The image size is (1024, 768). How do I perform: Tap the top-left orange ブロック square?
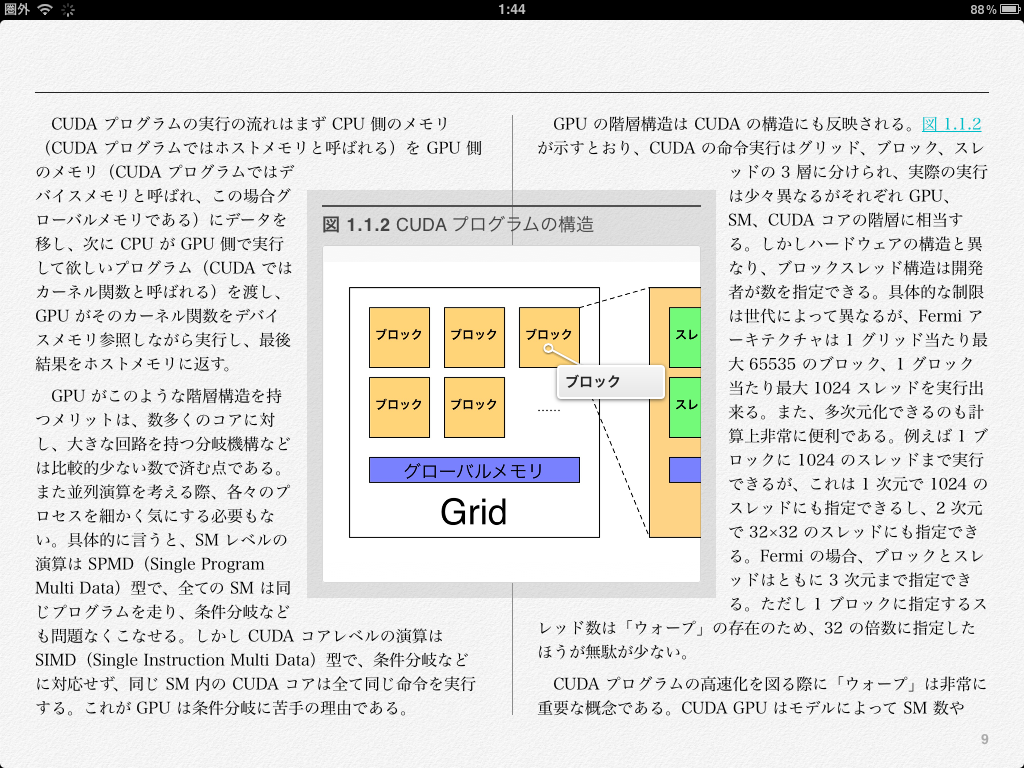click(x=399, y=337)
